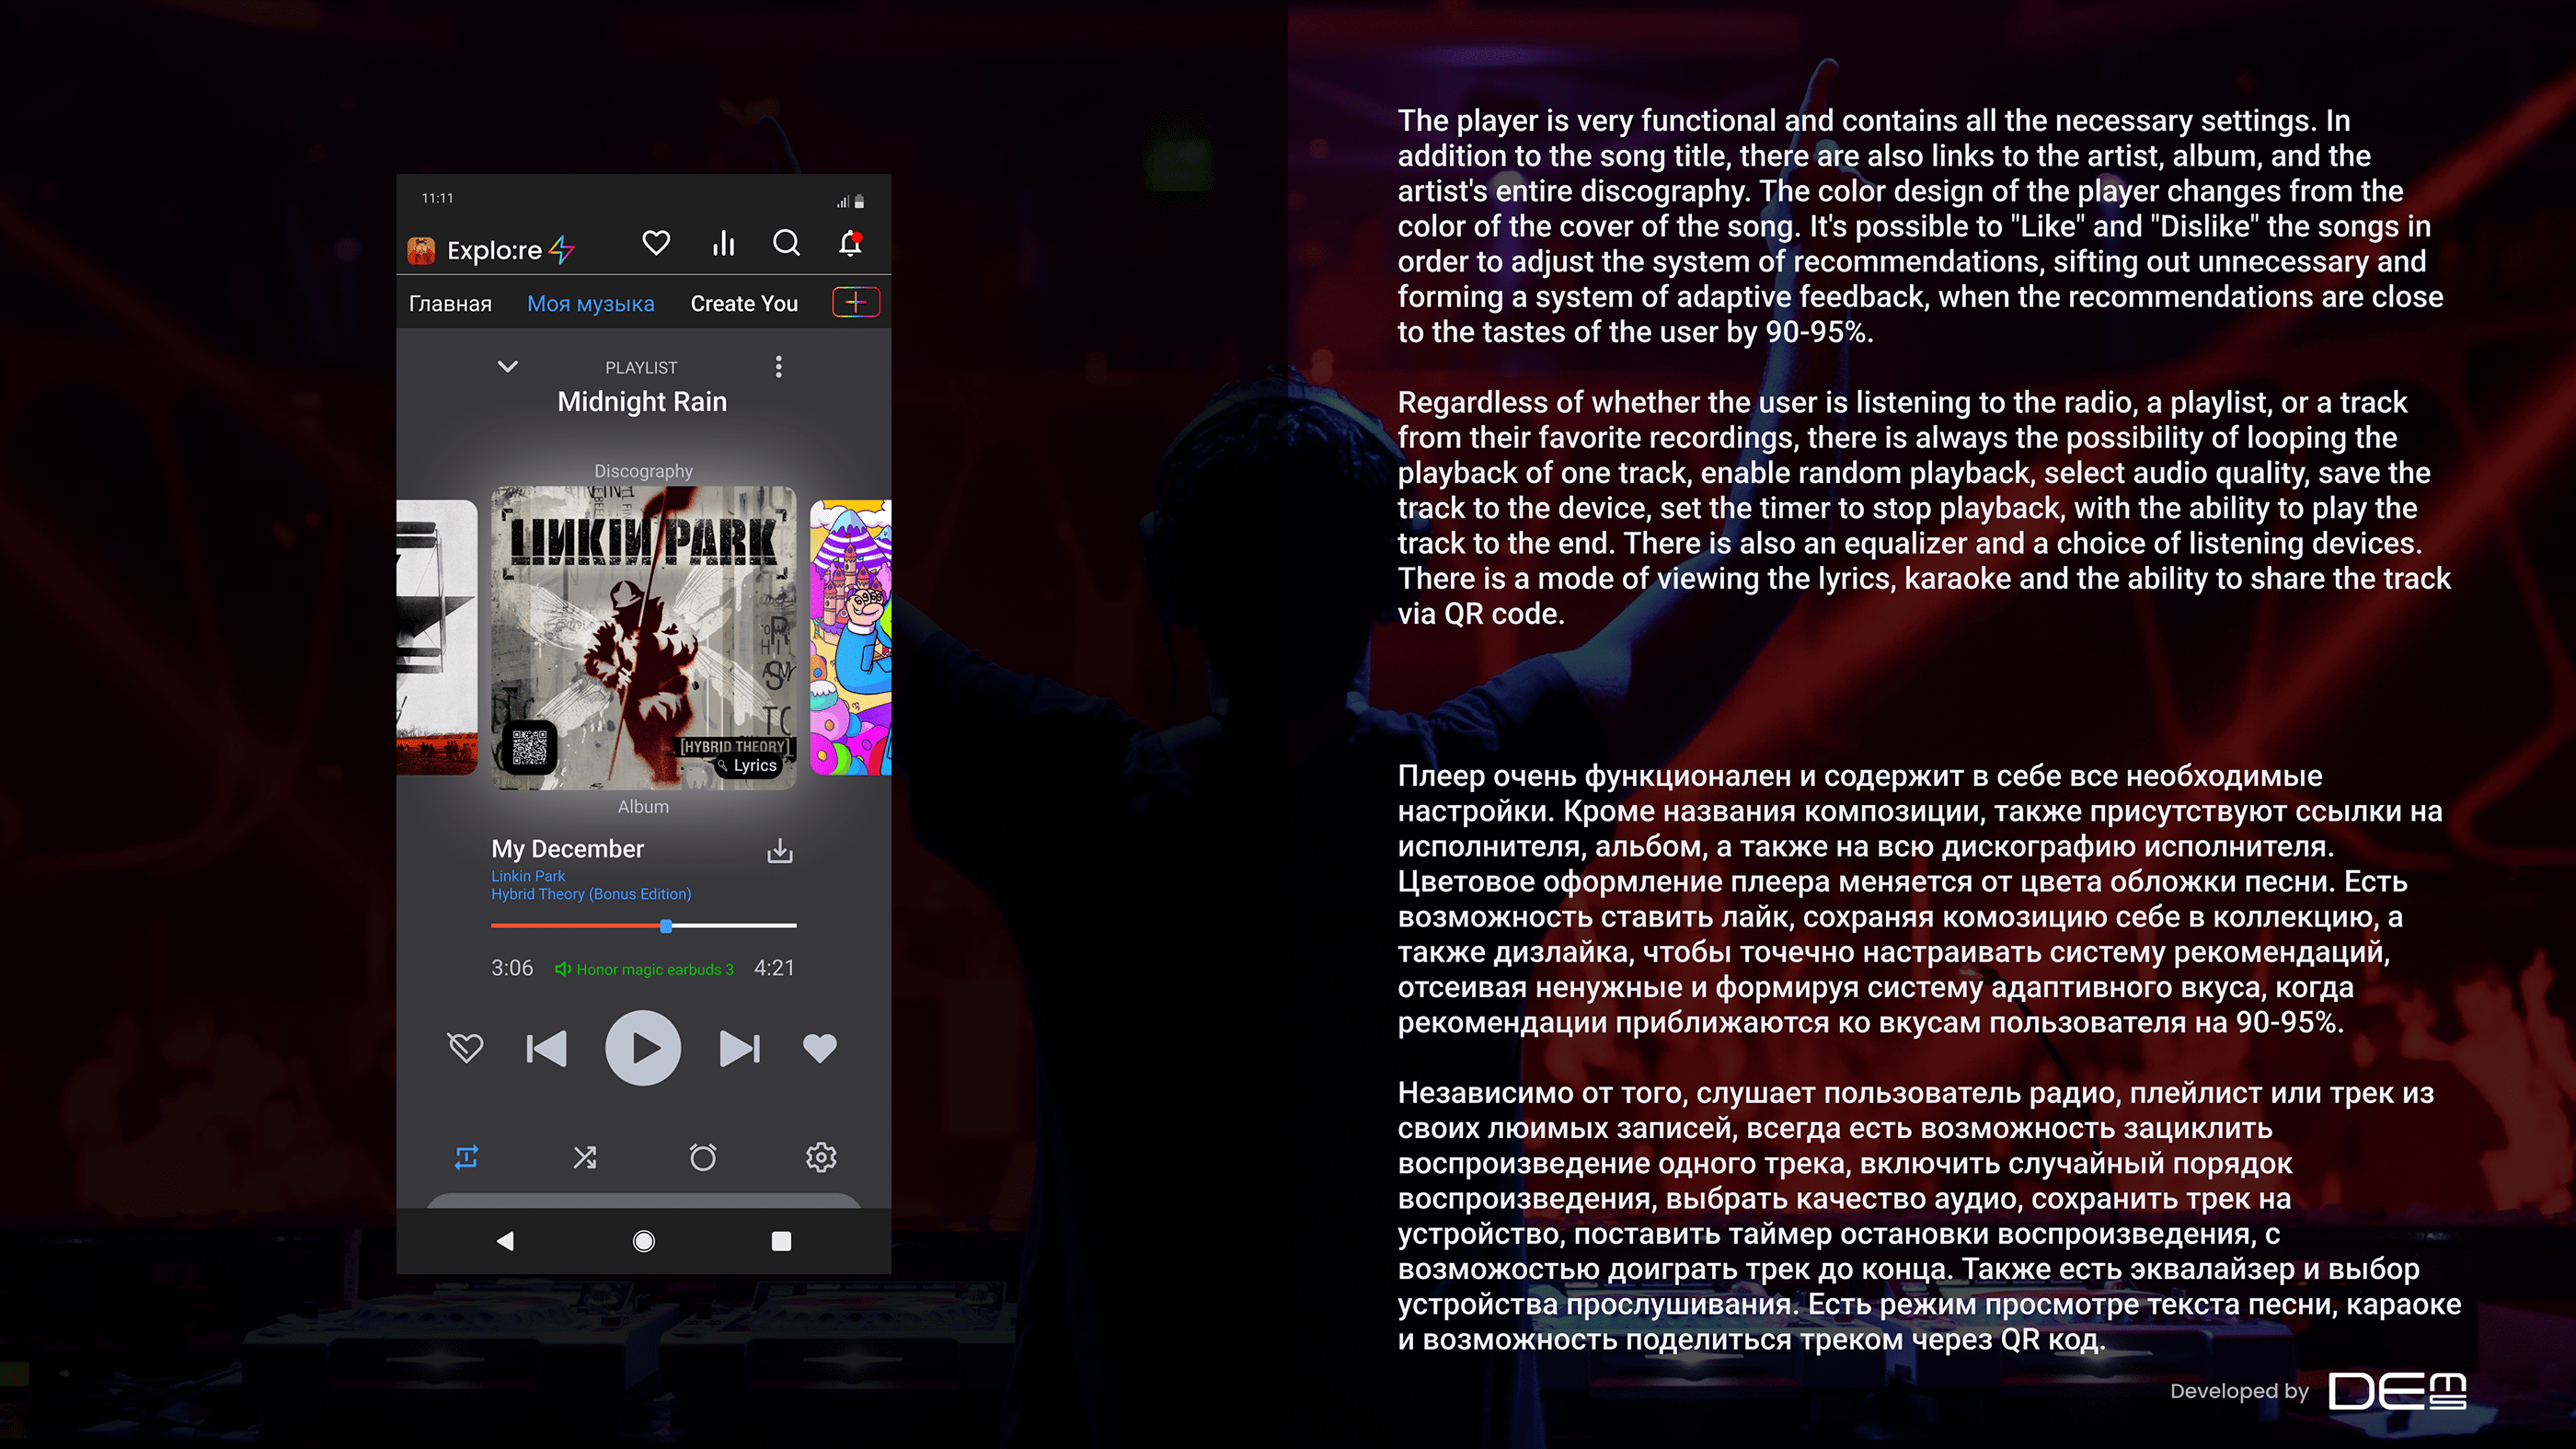
Task: Like the song with the filled heart
Action: coord(819,1048)
